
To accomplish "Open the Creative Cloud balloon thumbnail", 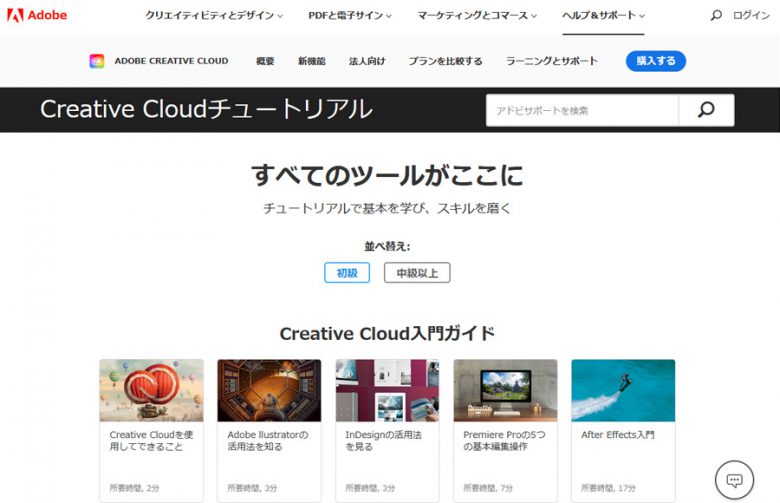I will point(151,391).
